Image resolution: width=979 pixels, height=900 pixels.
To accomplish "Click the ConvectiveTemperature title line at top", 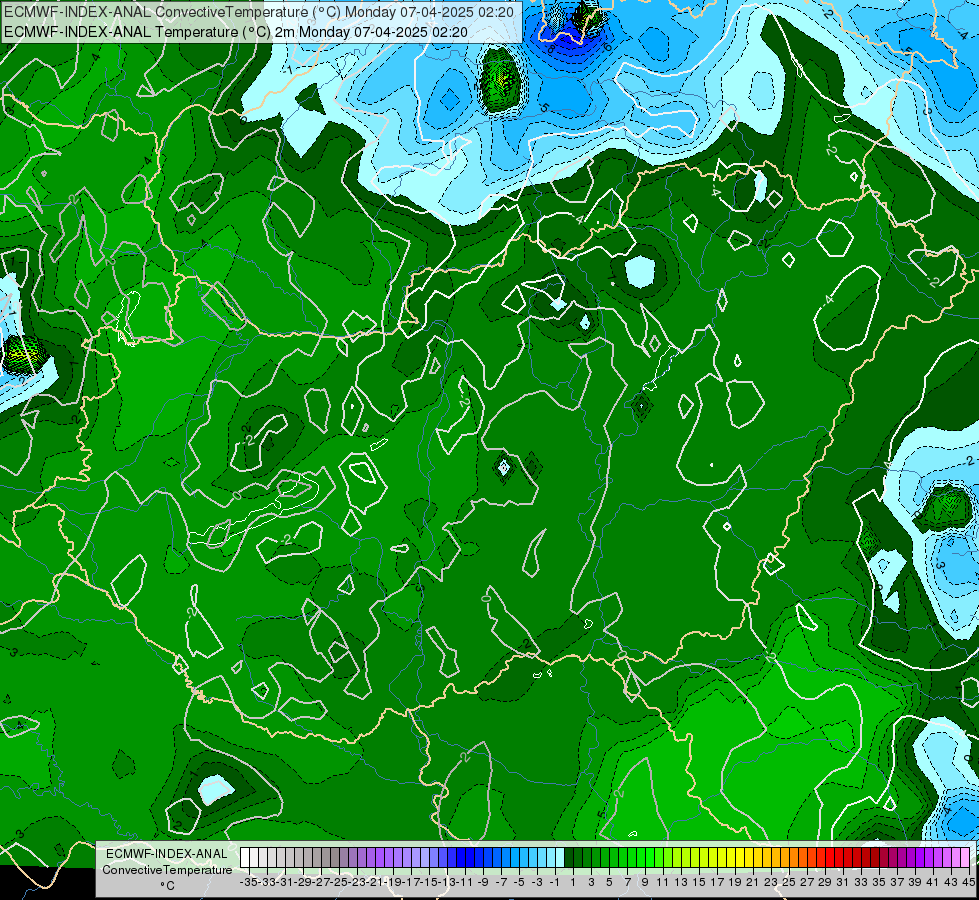I will tap(258, 12).
